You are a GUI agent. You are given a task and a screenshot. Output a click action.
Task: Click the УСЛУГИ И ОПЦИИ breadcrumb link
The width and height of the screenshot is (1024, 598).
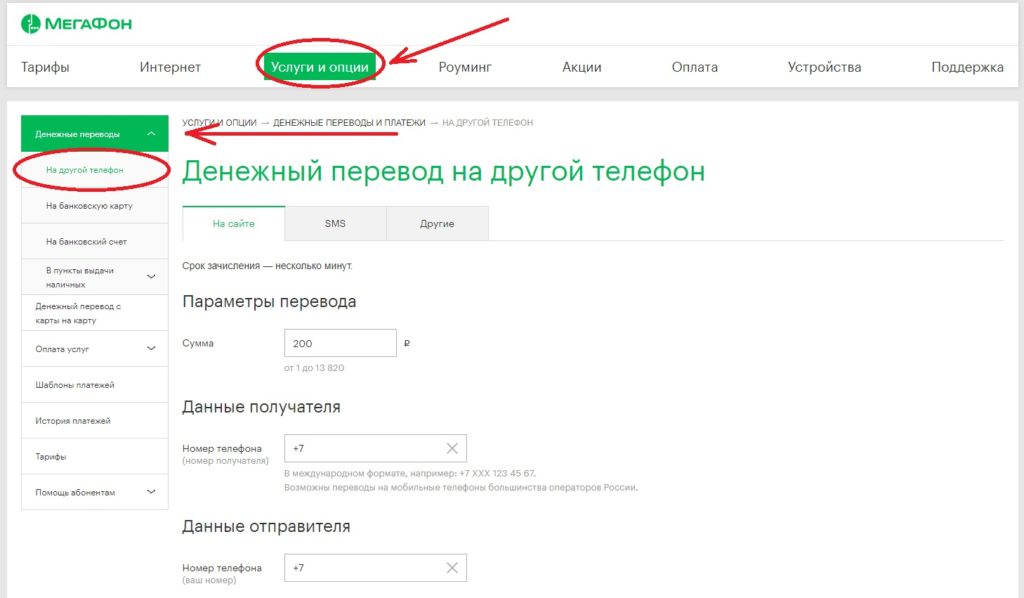pyautogui.click(x=219, y=120)
